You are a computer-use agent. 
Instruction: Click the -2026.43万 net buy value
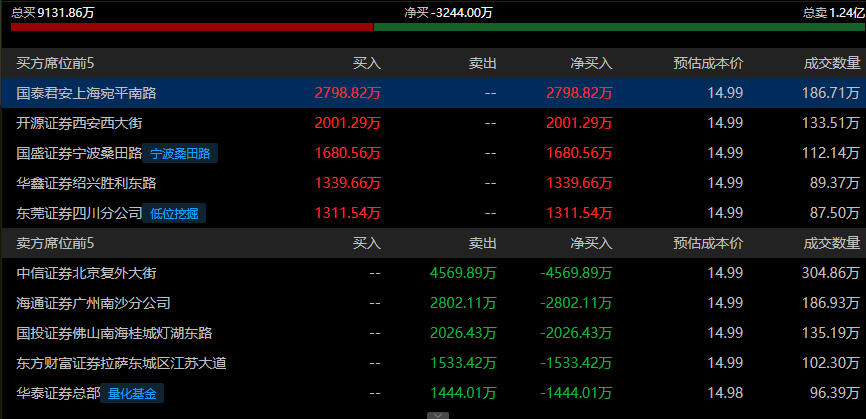(x=576, y=333)
